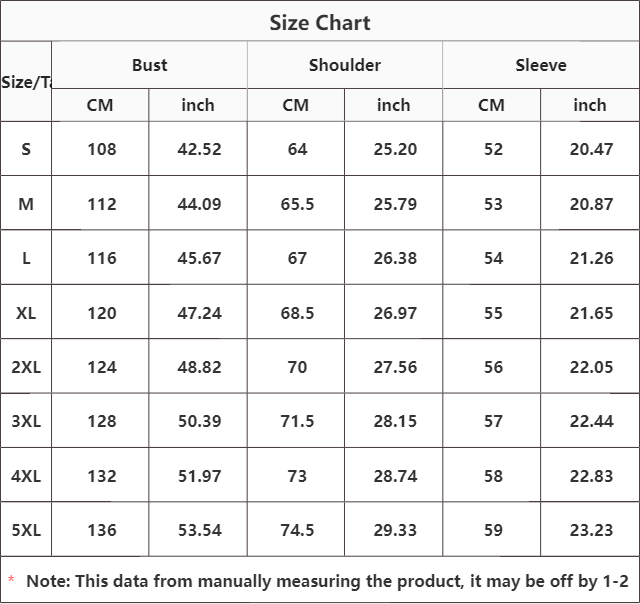This screenshot has height=604, width=640.
Task: Select the 22.83 inch sleeve cell
Action: pyautogui.click(x=591, y=476)
